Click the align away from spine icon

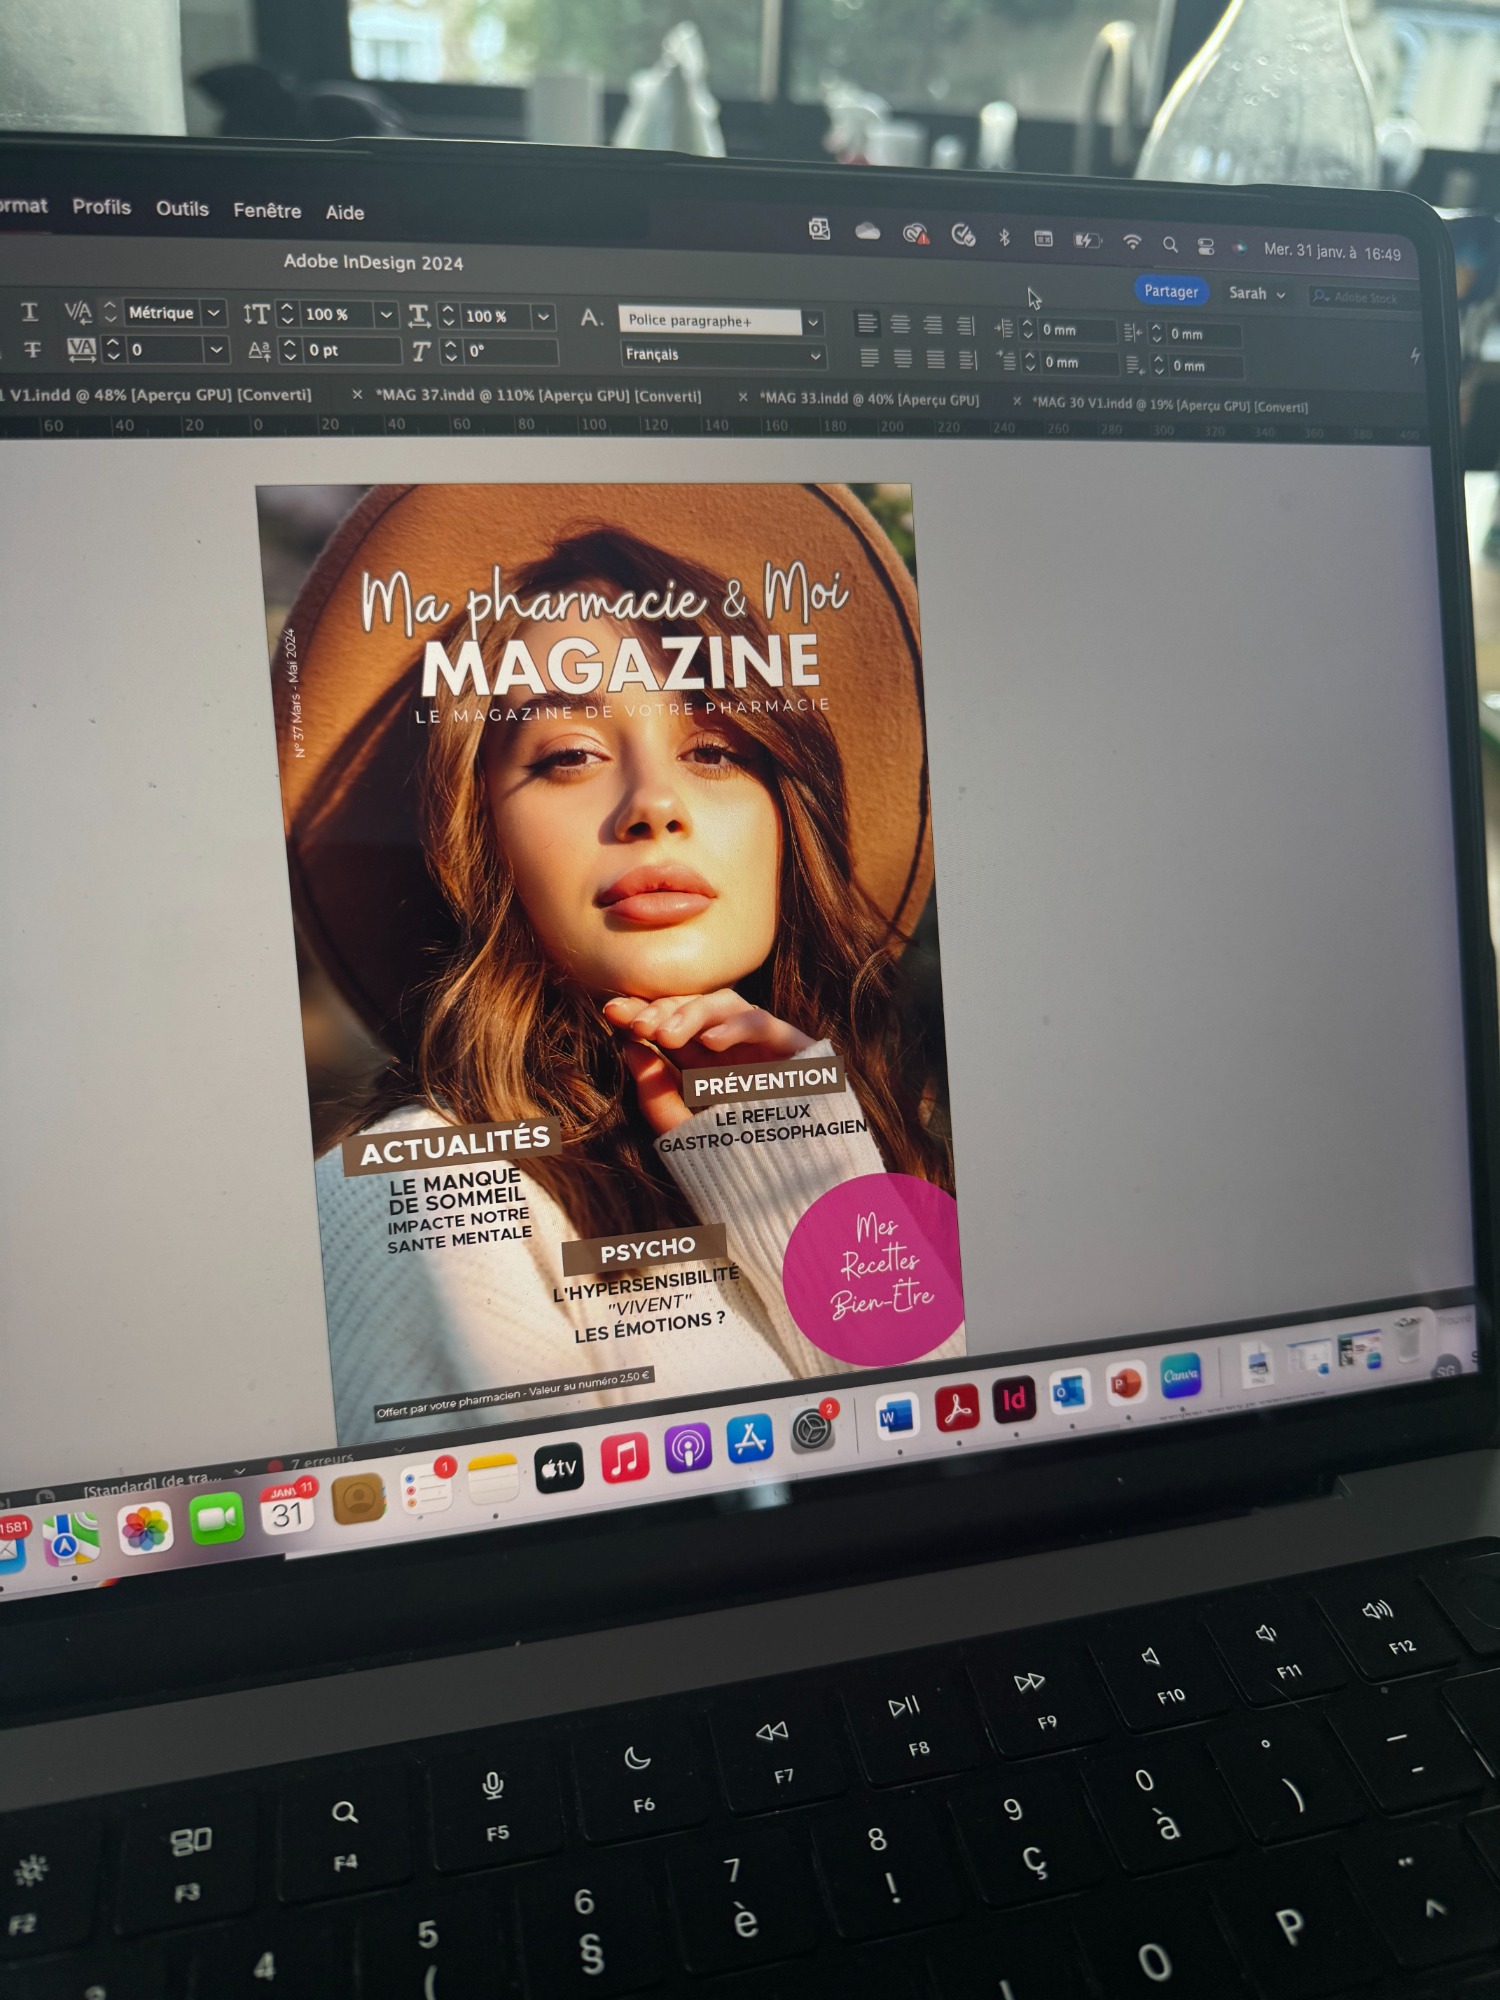pyautogui.click(x=967, y=360)
